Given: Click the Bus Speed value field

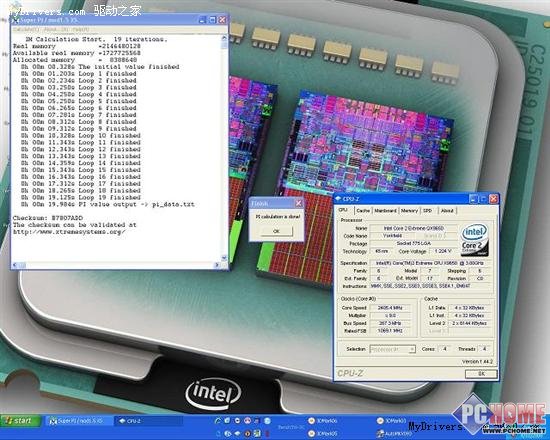Looking at the screenshot, I should 390,323.
